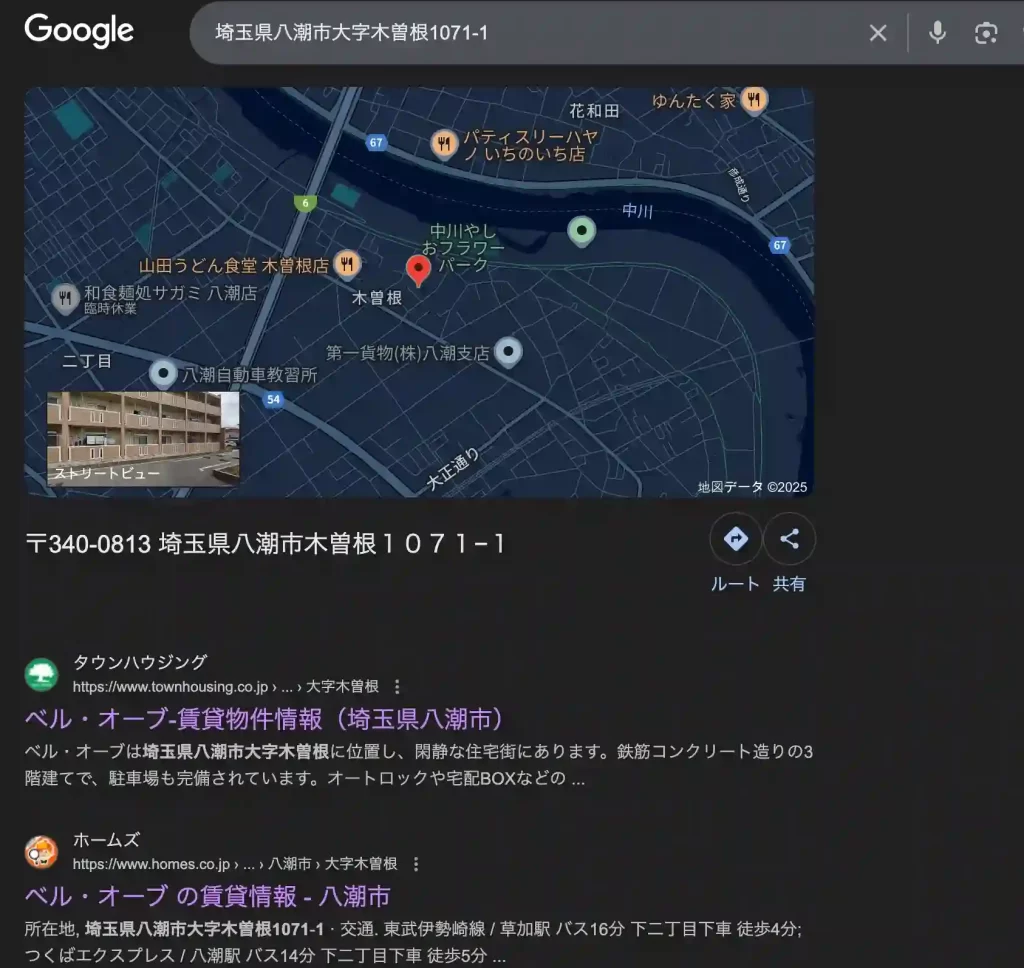Tap the voice search microphone icon

pyautogui.click(x=937, y=32)
